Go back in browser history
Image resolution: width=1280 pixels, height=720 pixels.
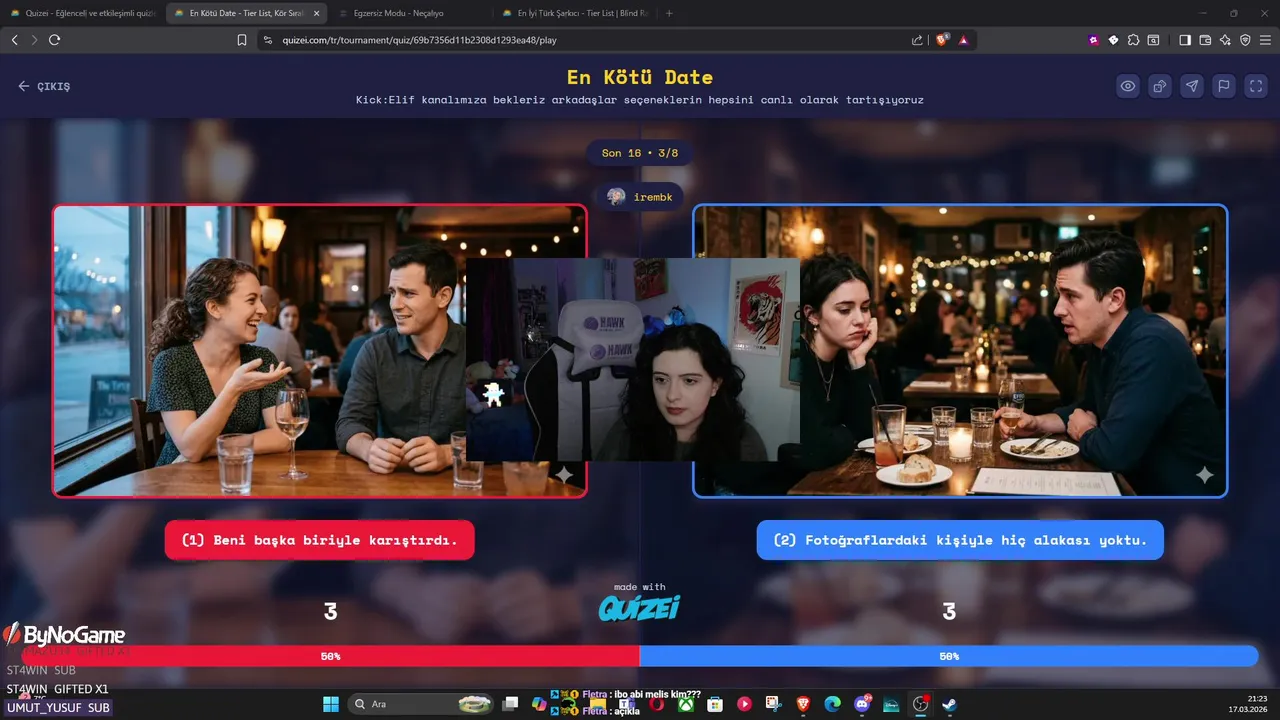(x=14, y=40)
